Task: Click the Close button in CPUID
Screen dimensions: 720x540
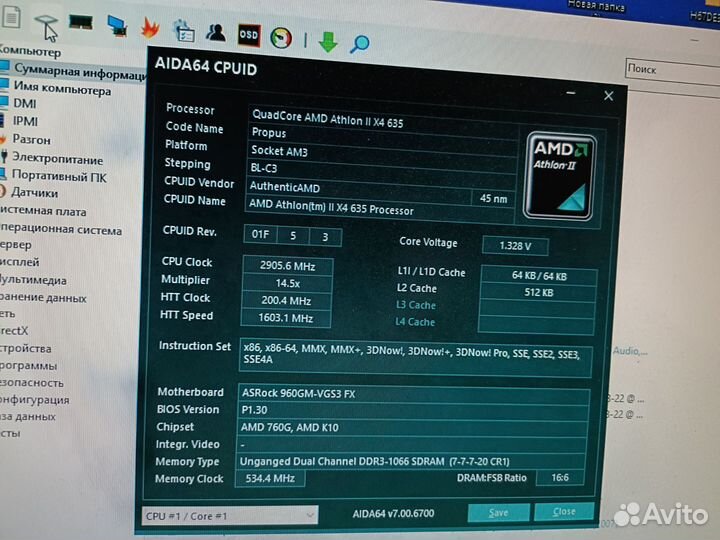Action: click(564, 512)
